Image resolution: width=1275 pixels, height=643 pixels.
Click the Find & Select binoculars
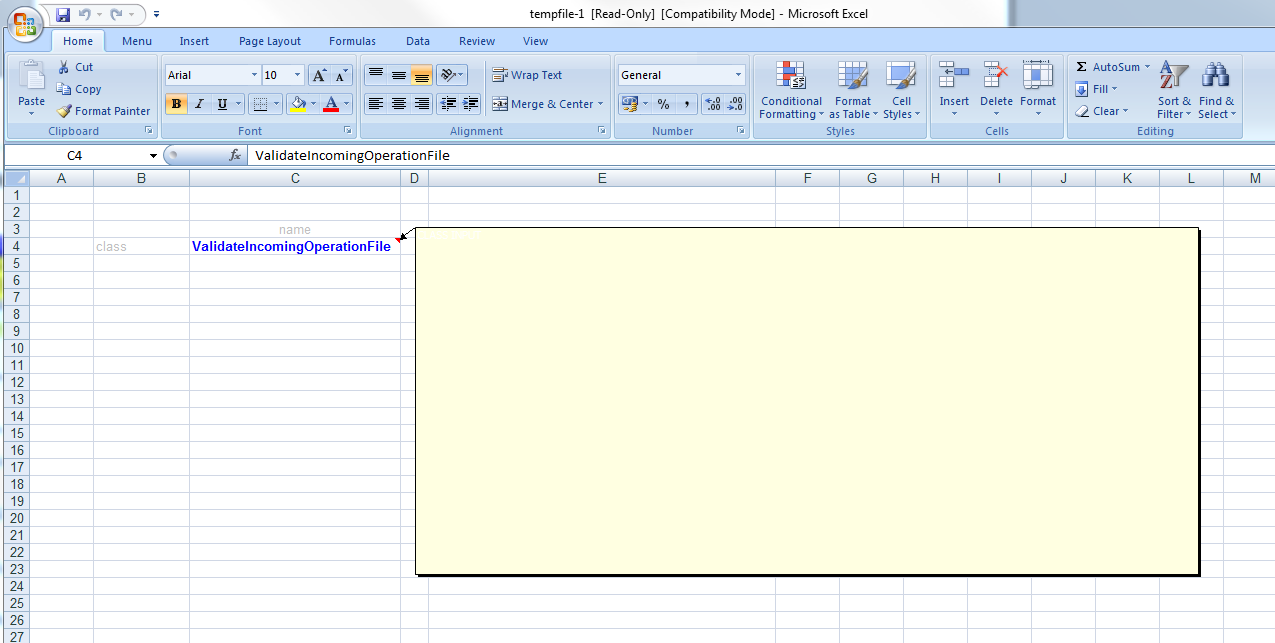(x=1216, y=90)
